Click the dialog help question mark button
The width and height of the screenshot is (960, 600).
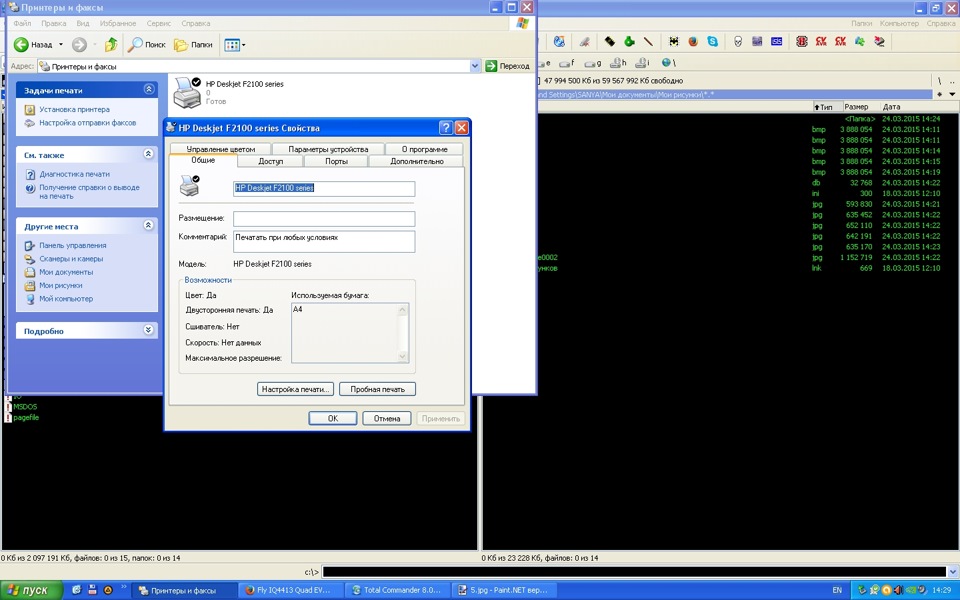(x=446, y=127)
